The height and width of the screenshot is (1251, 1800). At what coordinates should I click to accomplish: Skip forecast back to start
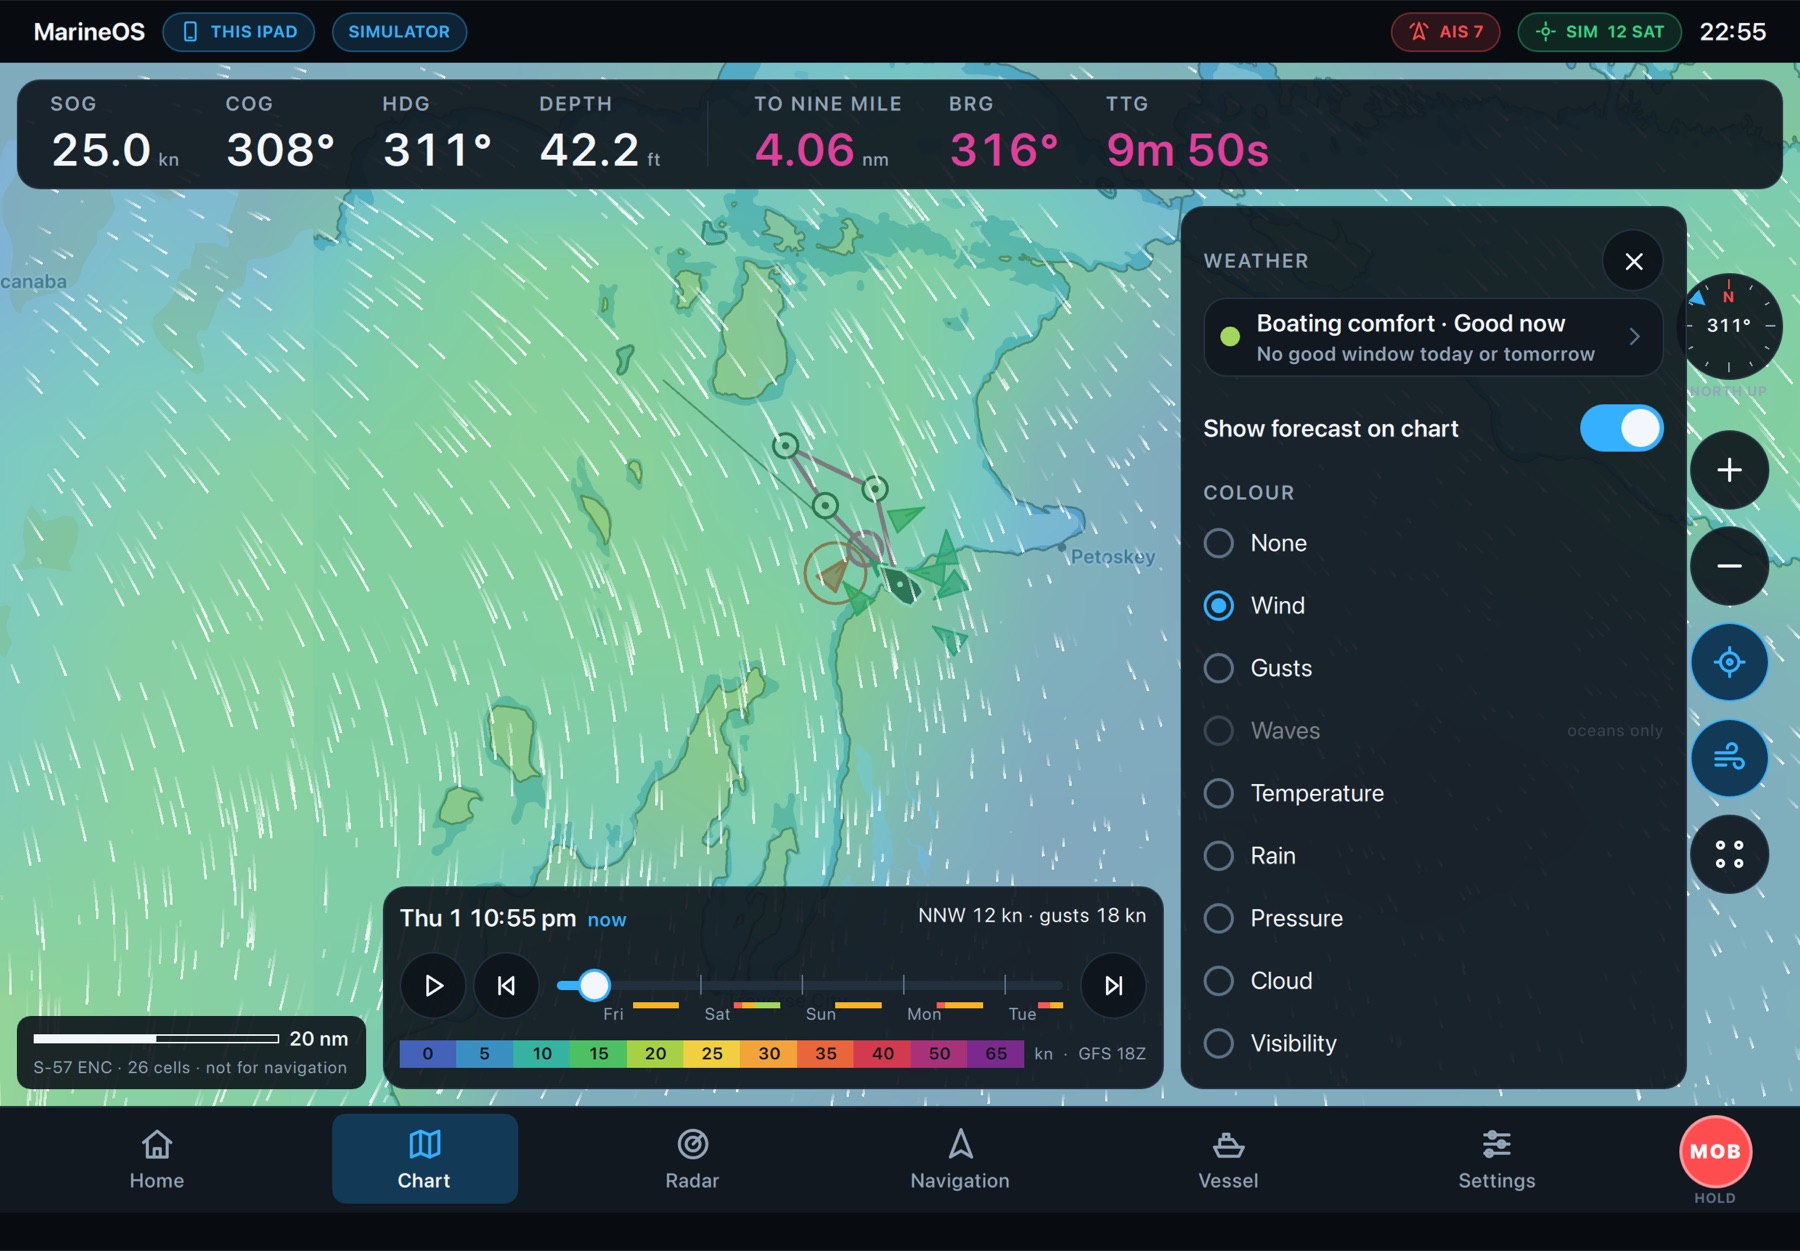(507, 986)
